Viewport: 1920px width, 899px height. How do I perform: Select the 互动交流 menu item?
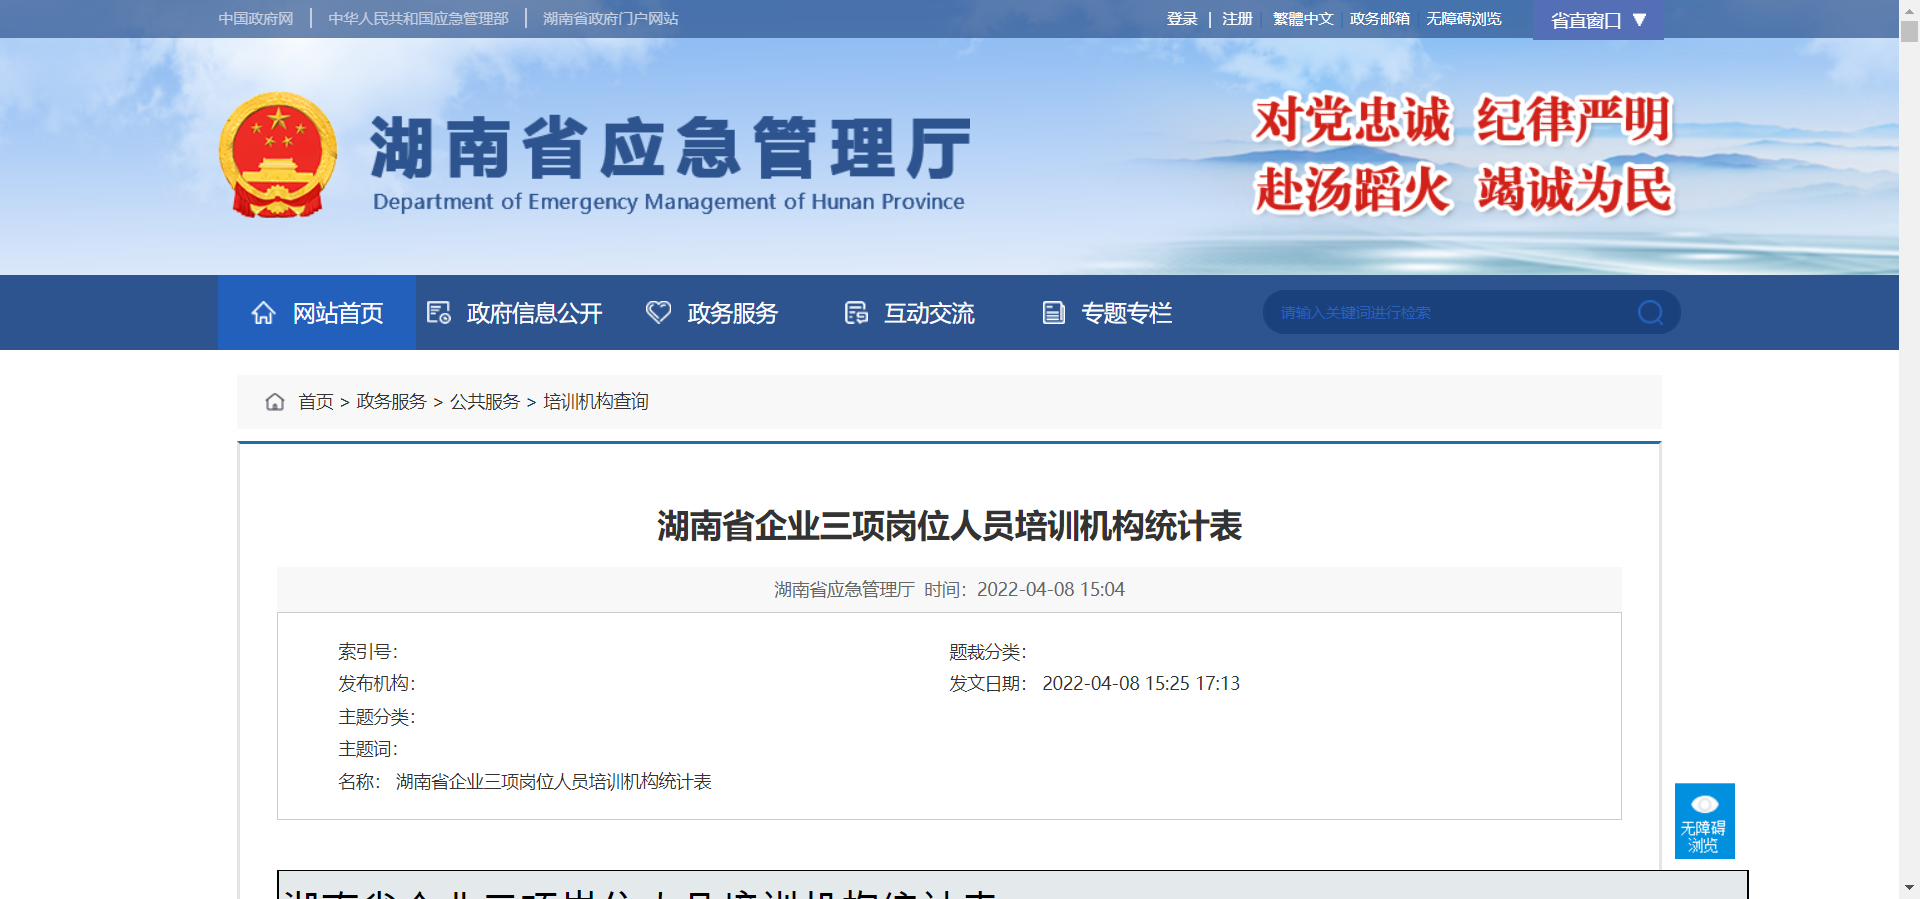tap(928, 313)
